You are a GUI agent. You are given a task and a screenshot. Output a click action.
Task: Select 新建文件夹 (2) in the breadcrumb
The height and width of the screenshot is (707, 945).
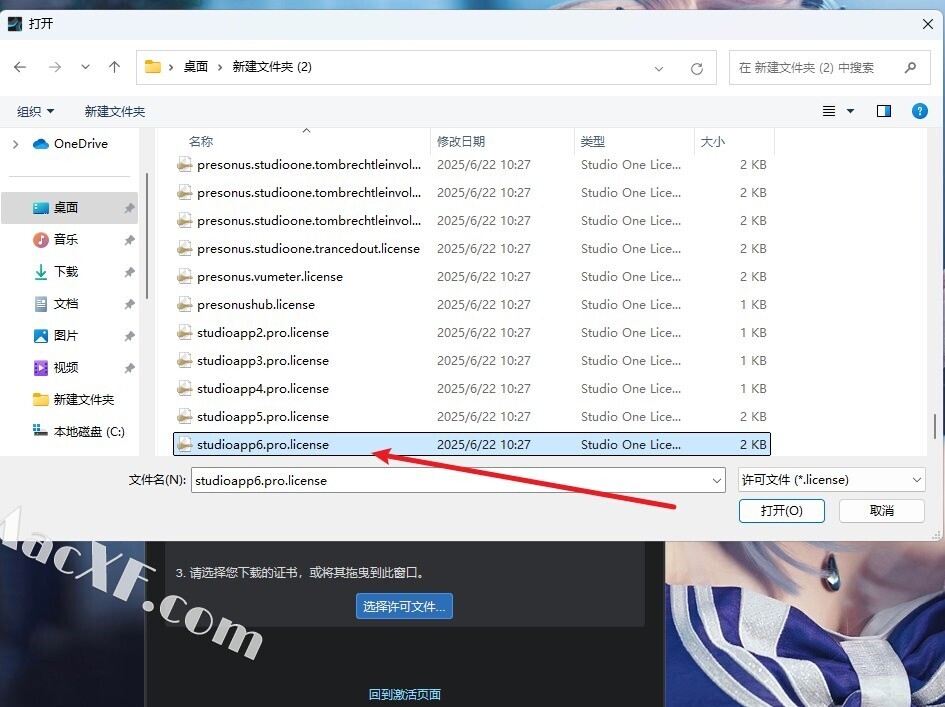[x=272, y=67]
